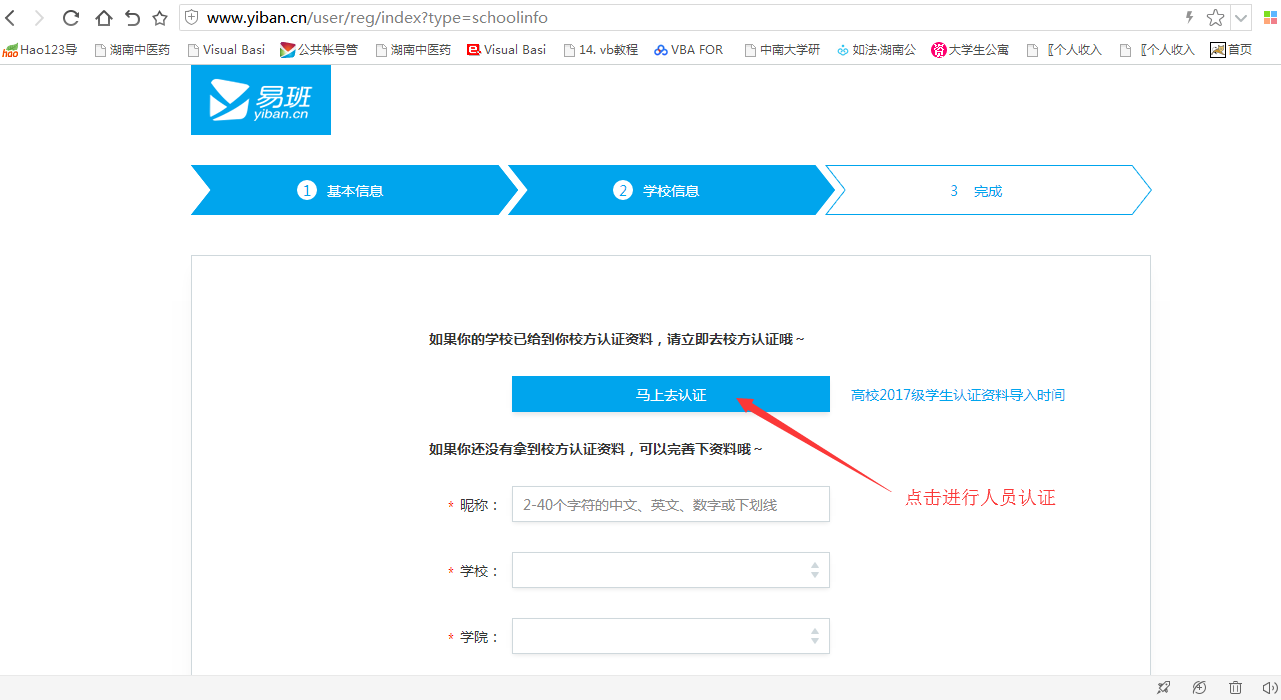Screen dimensions: 1281x700
Task: Mute sound via speaker icon
Action: [x=1270, y=687]
